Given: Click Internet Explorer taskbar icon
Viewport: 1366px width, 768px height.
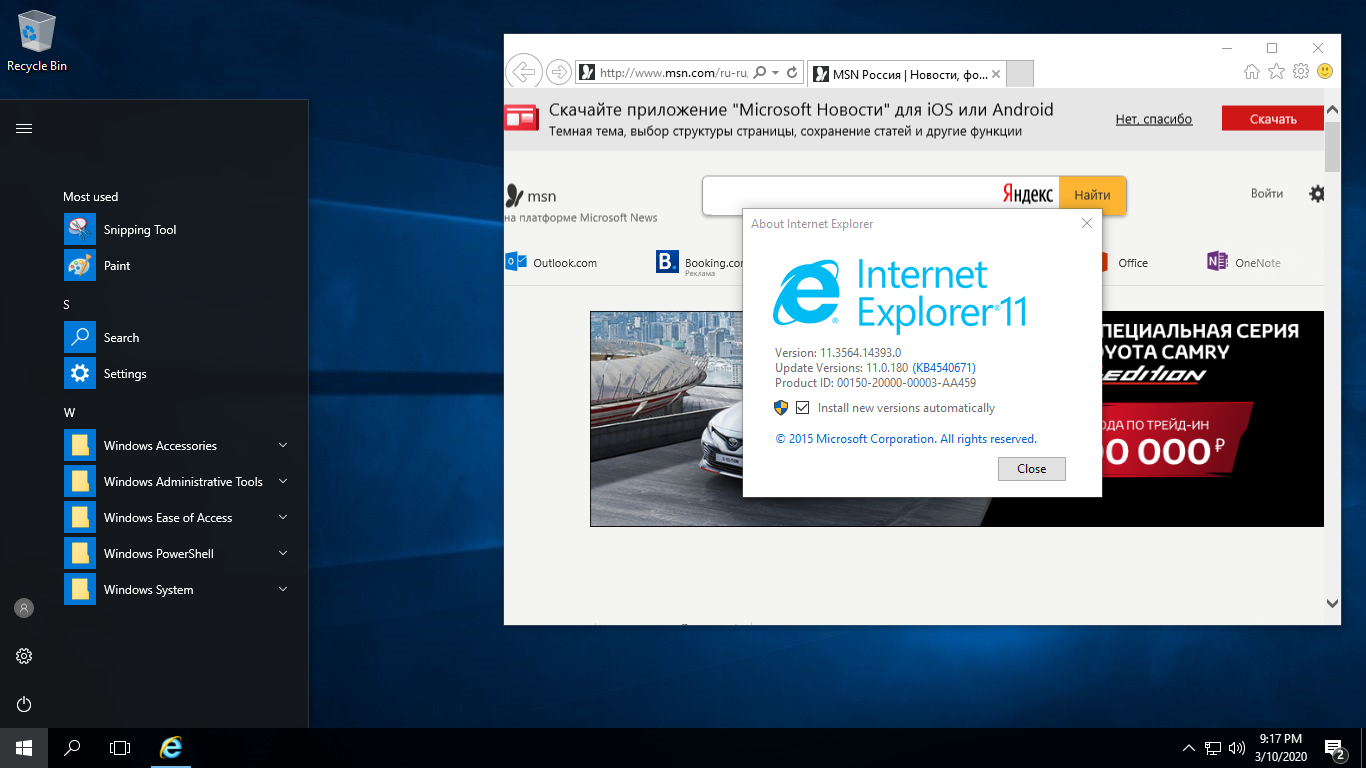Looking at the screenshot, I should pos(172,748).
